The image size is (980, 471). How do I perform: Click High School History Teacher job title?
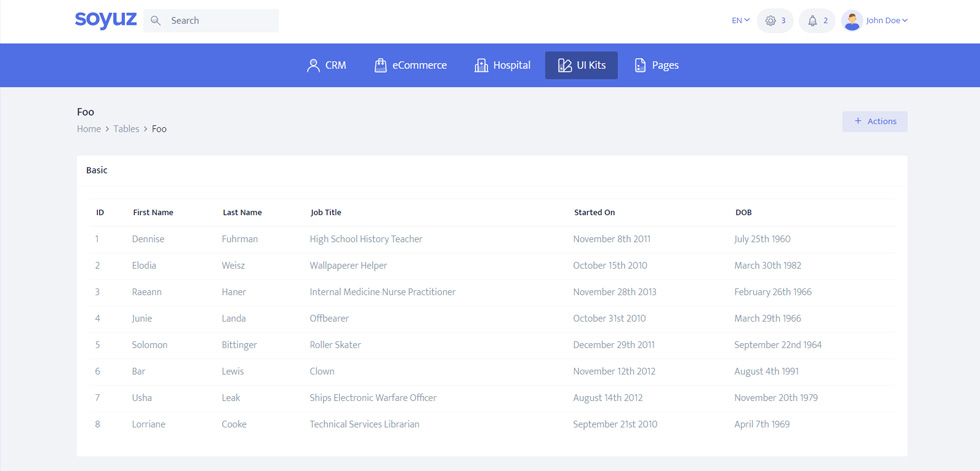(366, 239)
